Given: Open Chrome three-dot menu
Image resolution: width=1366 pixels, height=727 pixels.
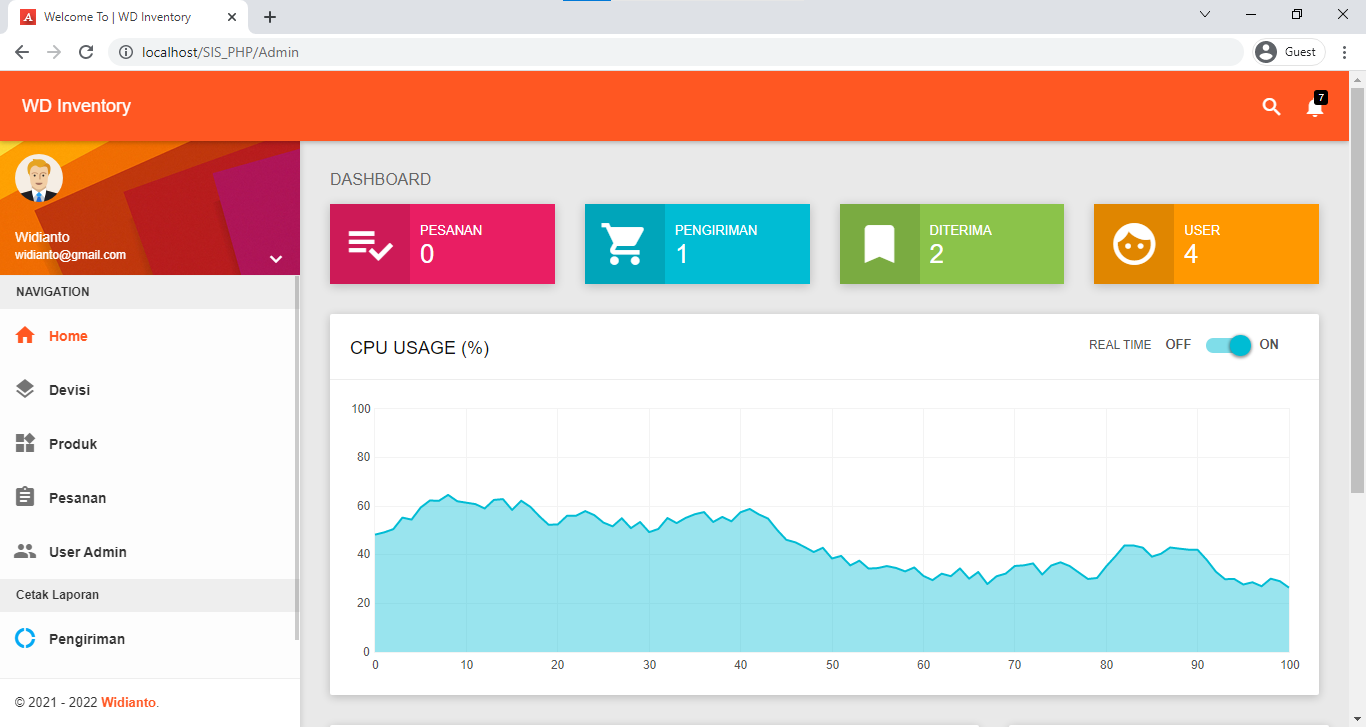Looking at the screenshot, I should (1346, 52).
